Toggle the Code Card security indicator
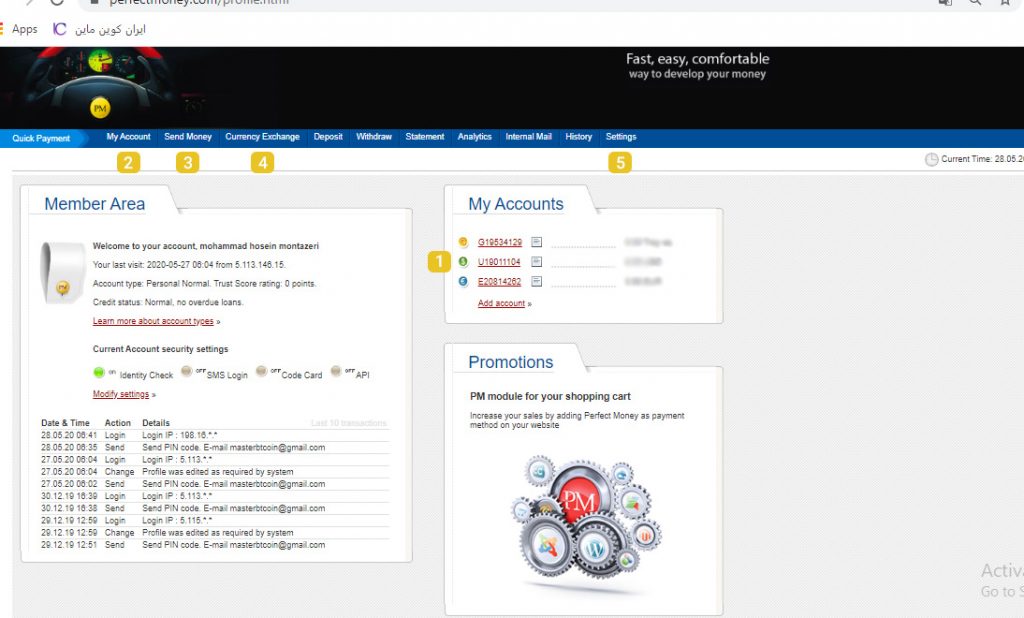Viewport: 1024px width, 618px height. point(261,371)
